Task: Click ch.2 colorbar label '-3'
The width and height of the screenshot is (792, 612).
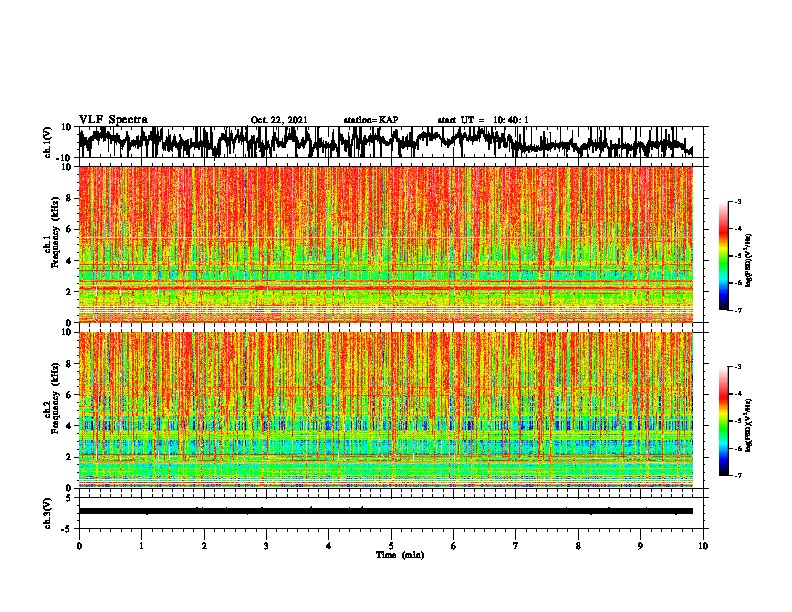Action: (738, 367)
